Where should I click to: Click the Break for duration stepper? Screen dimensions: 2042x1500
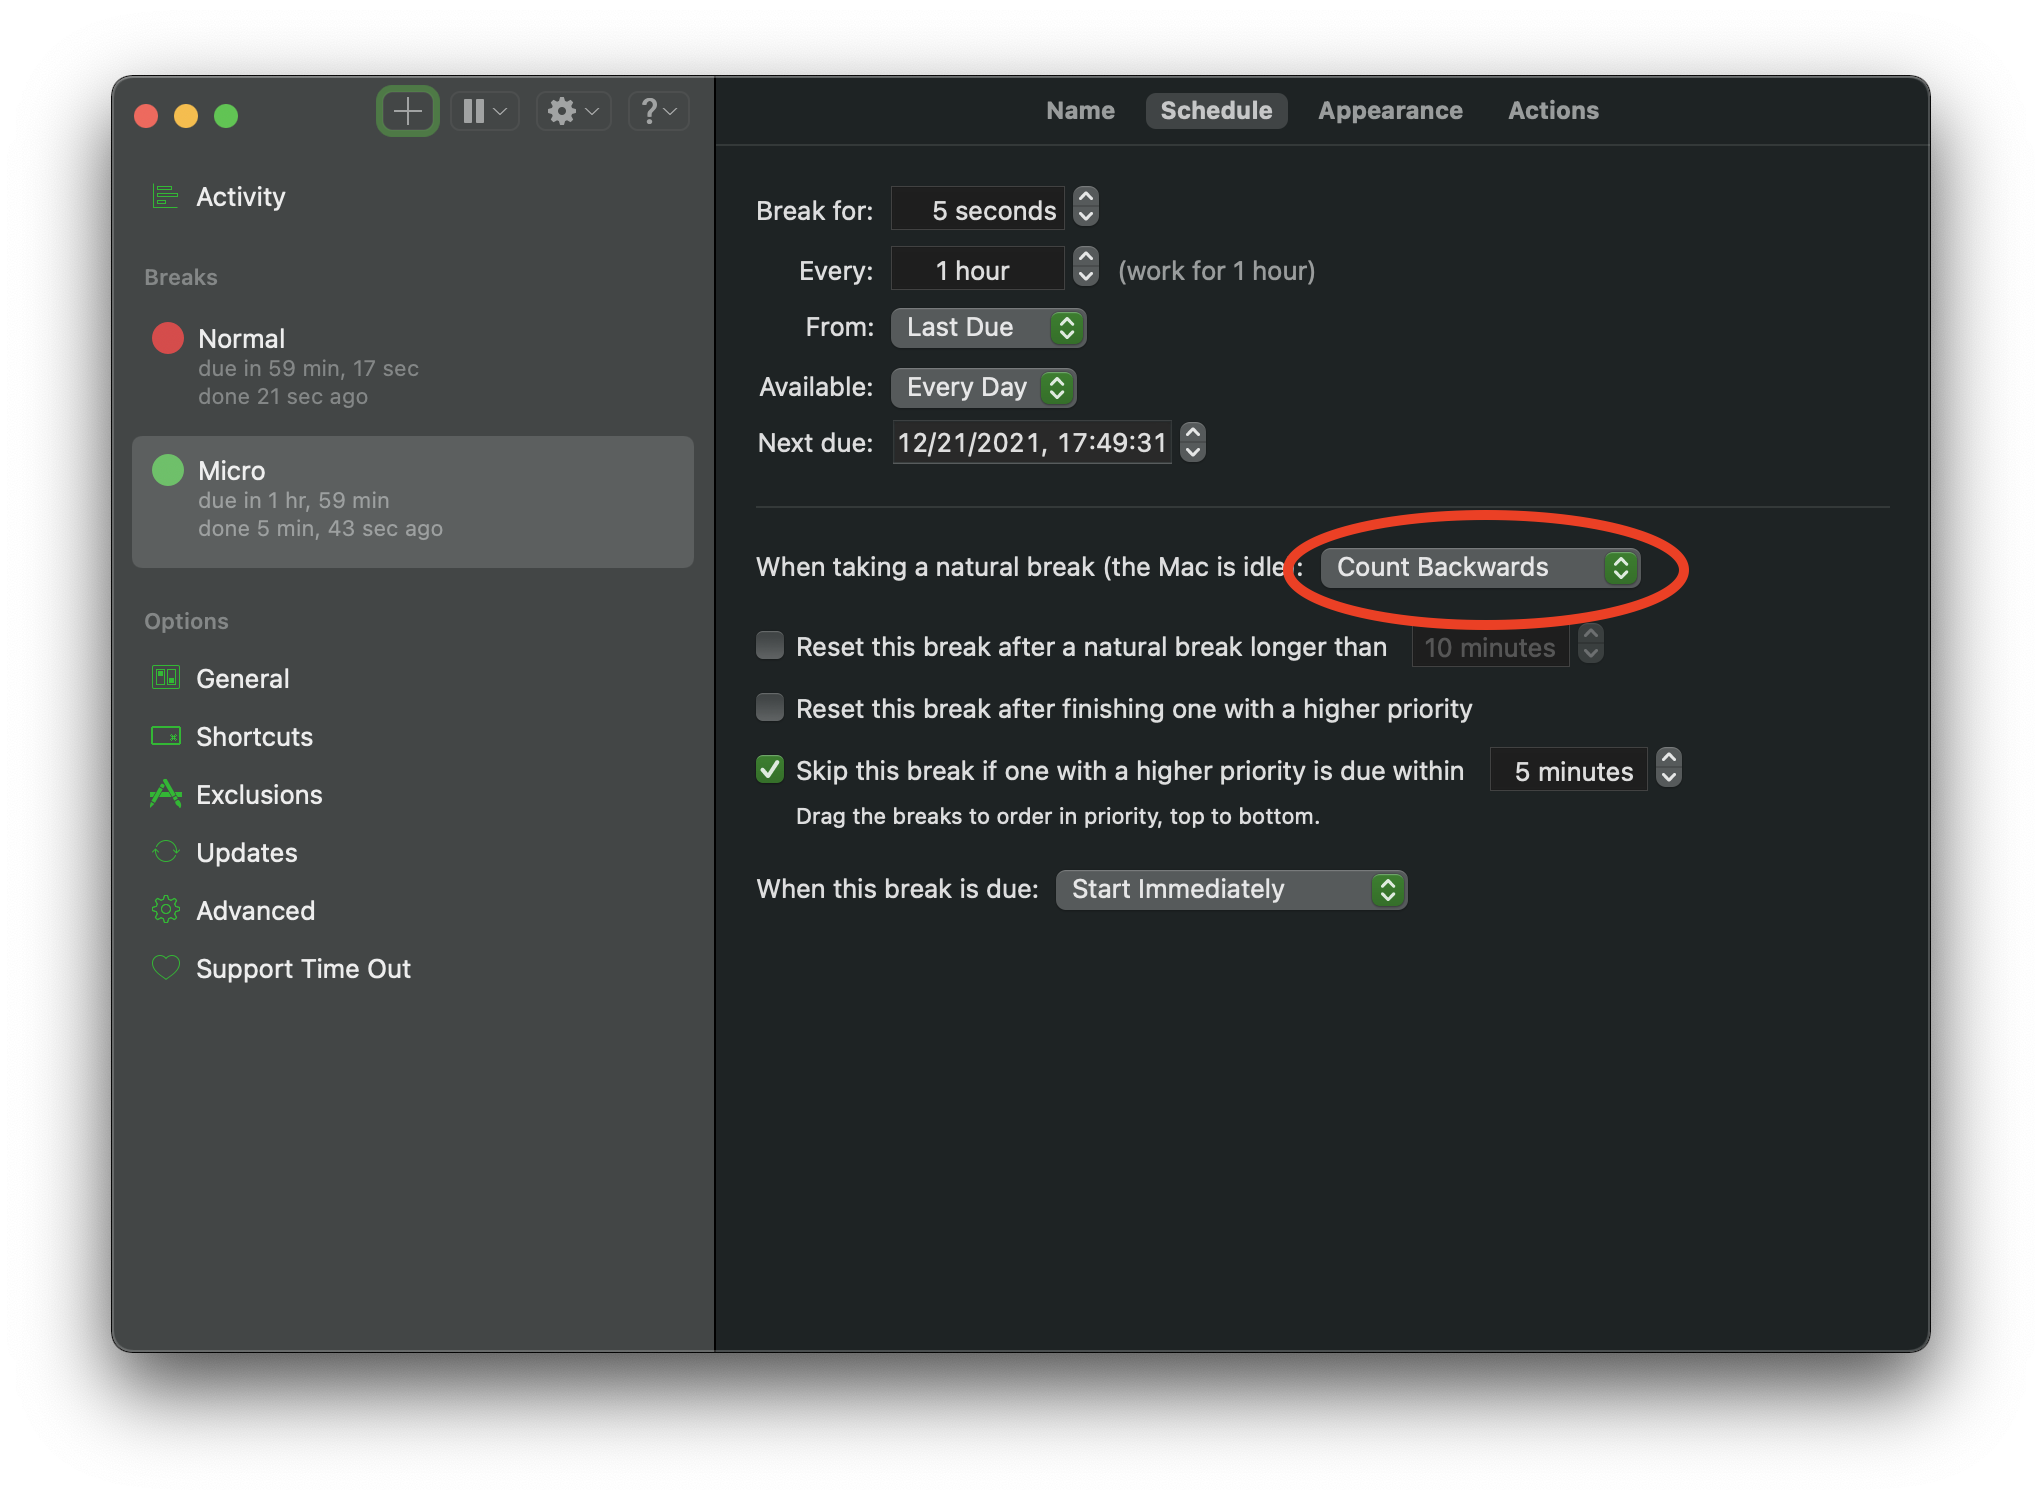coord(1086,208)
